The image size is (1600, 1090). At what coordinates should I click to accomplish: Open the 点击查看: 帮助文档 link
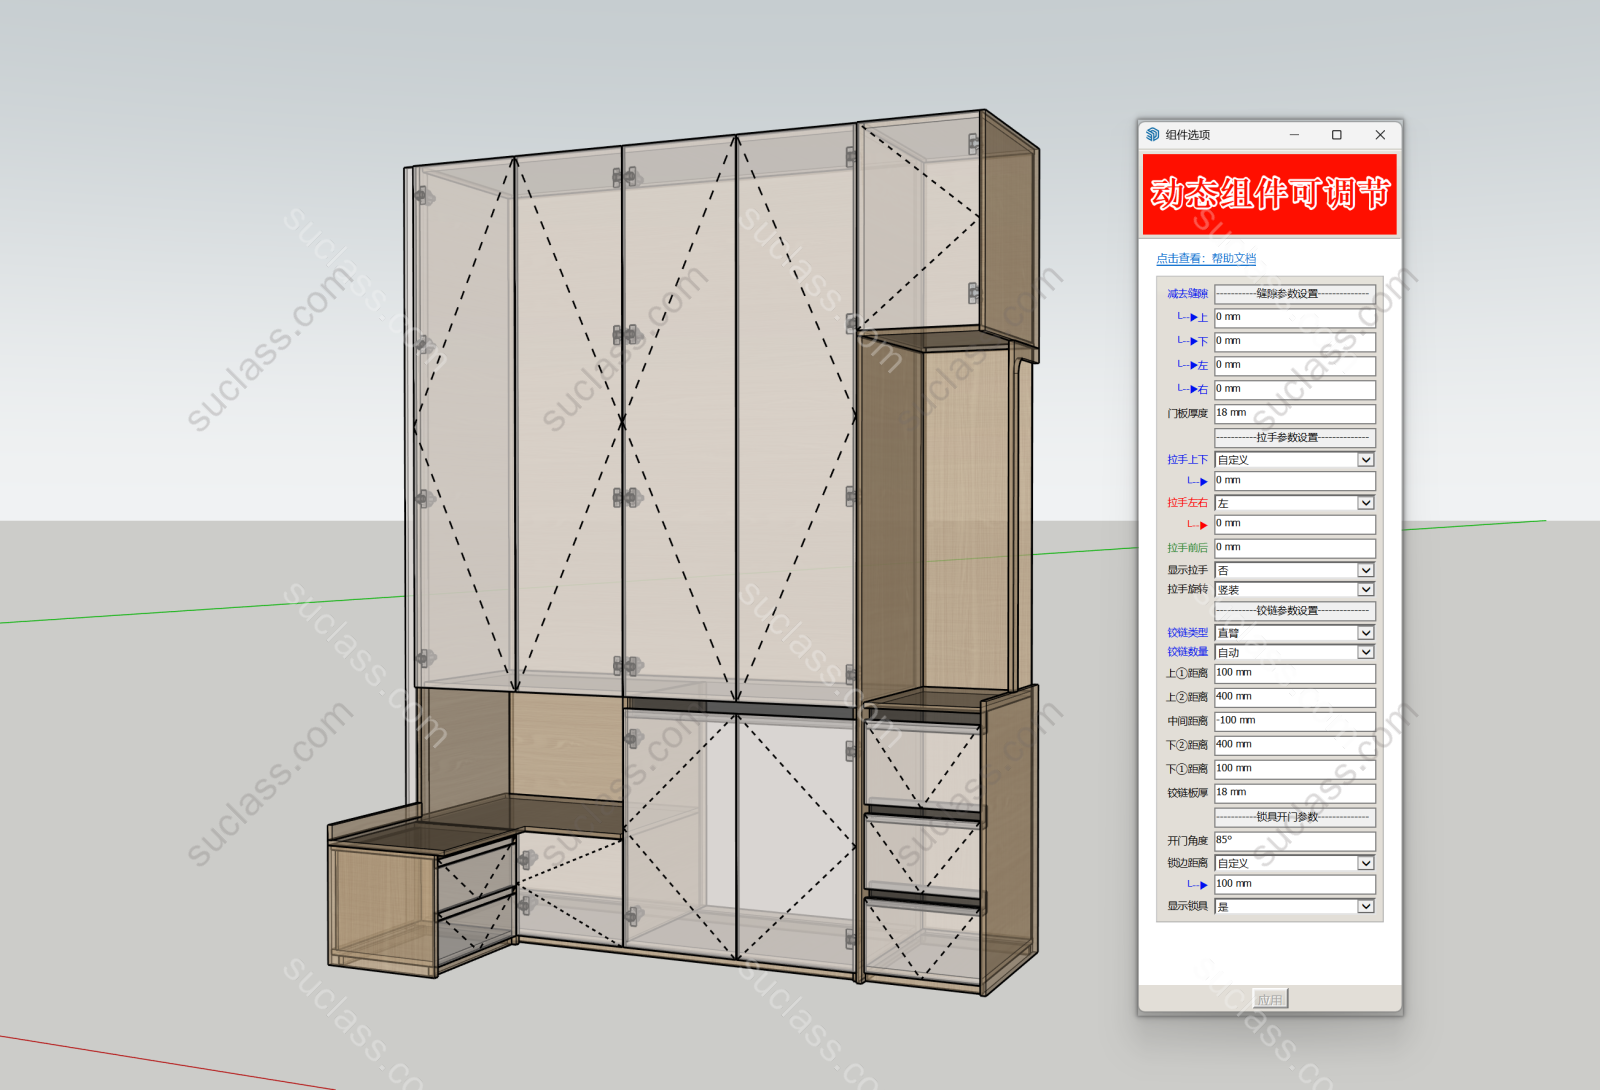(1206, 259)
